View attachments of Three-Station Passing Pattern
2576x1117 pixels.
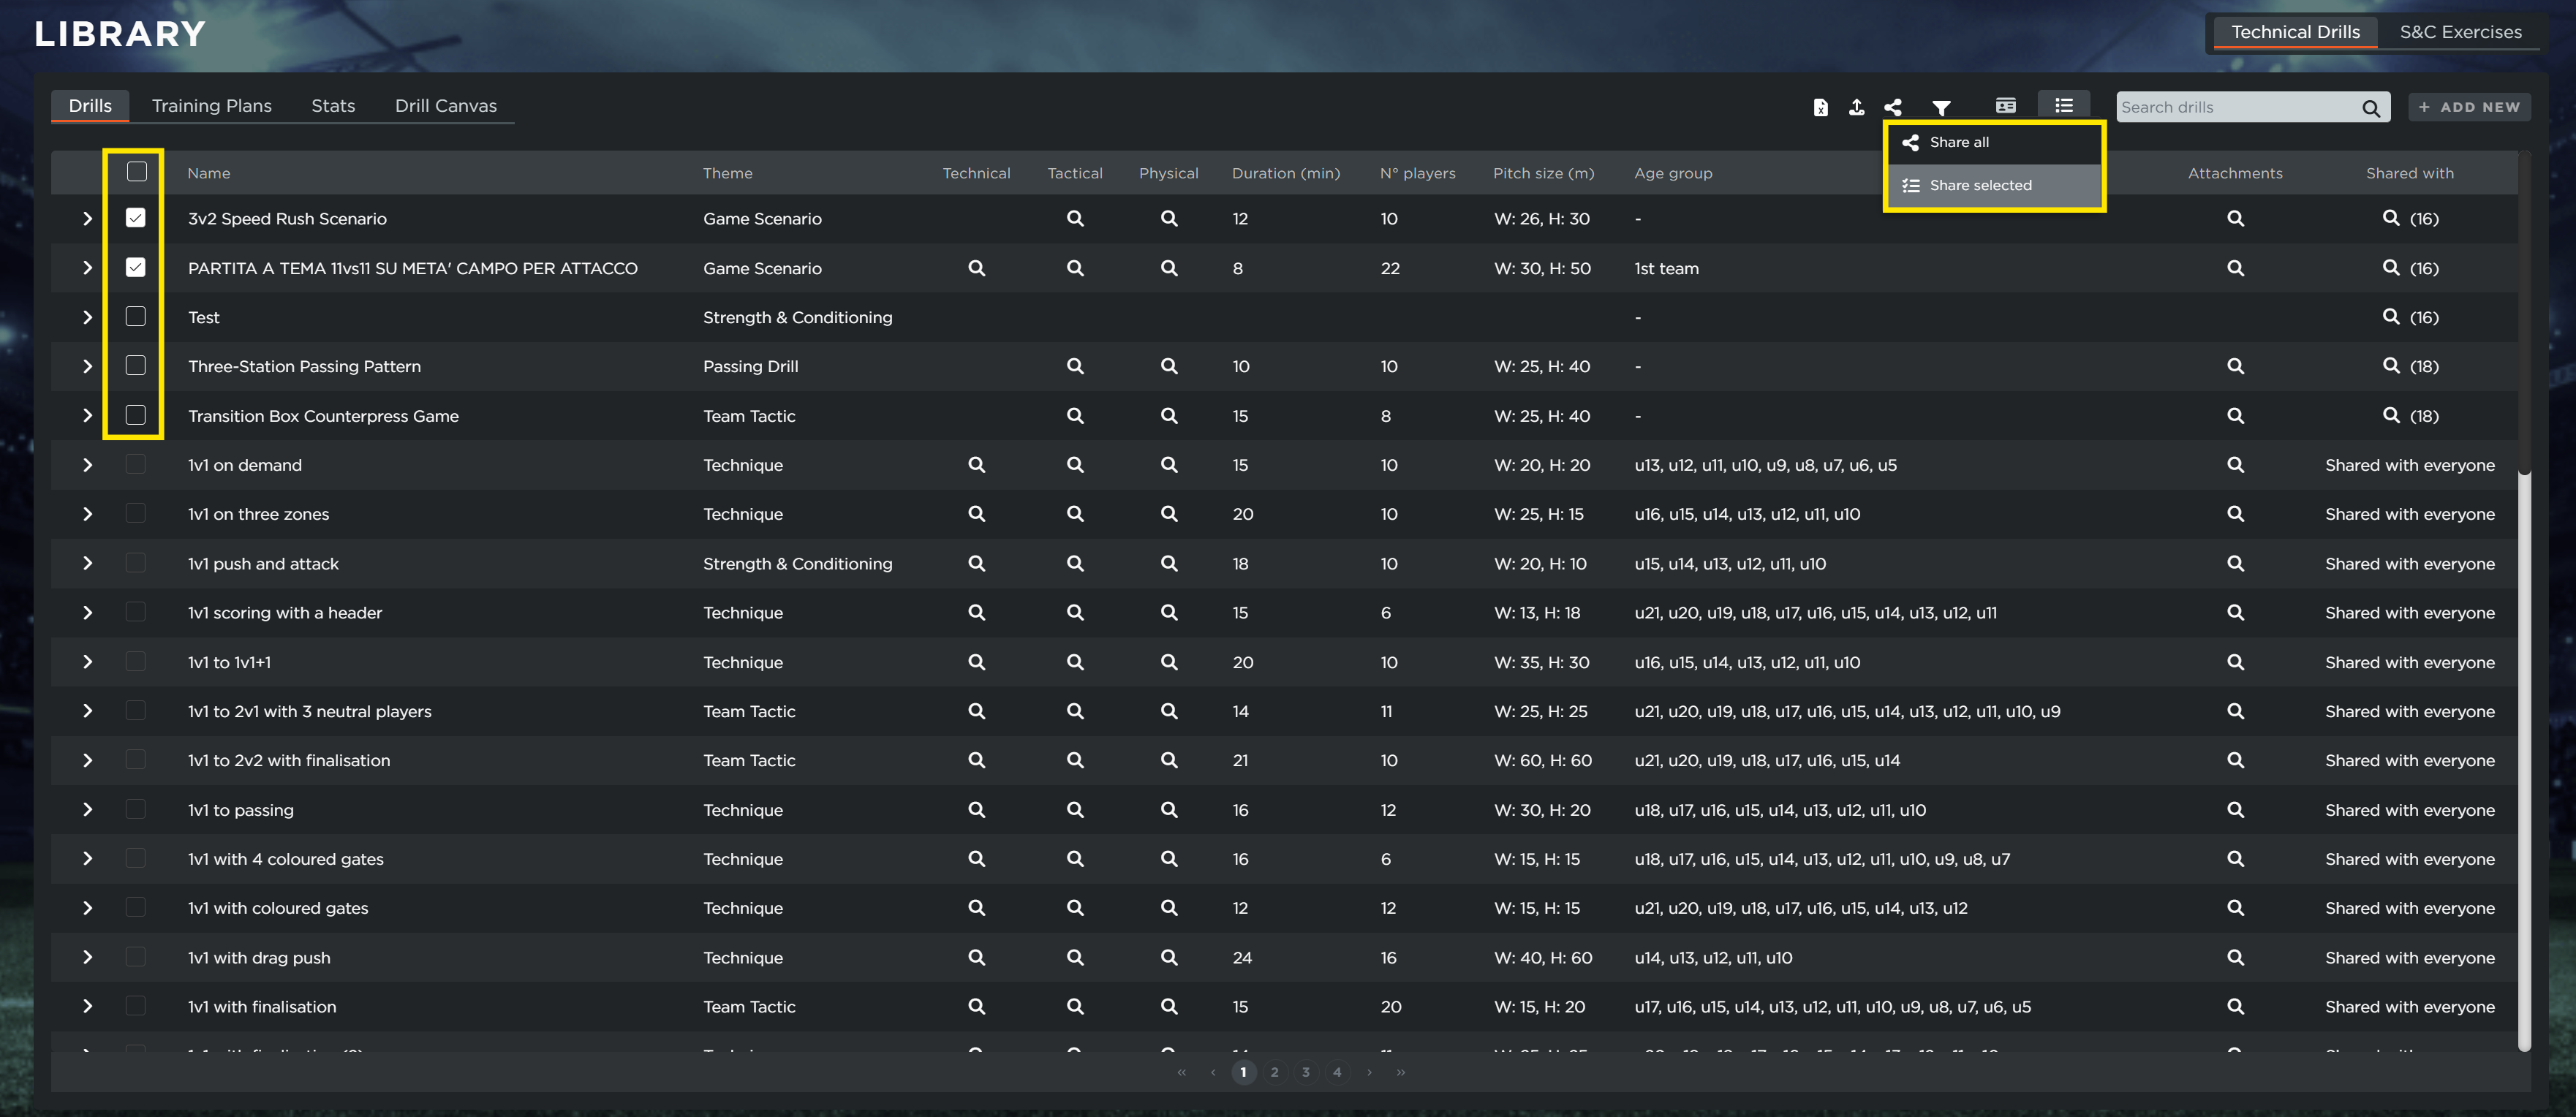tap(2235, 366)
